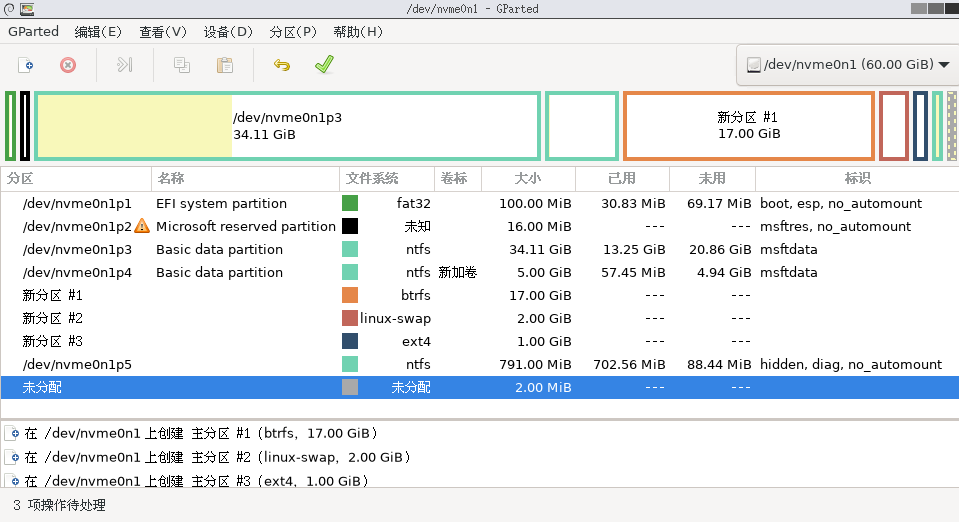Open the device selector /dev/nvme0n1 dropdown
Image resolution: width=959 pixels, height=522 pixels.
pyautogui.click(x=848, y=64)
